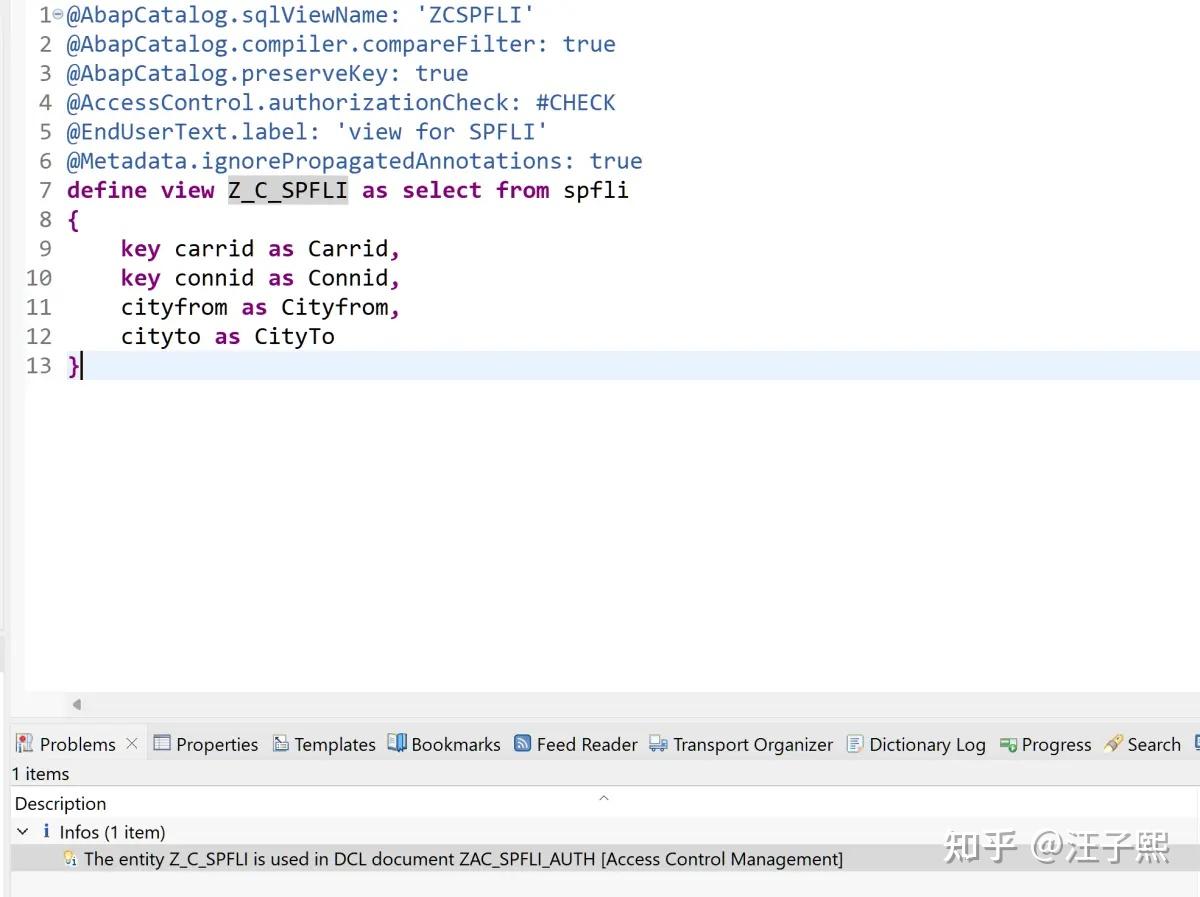Click the Dictionary Log icon
The width and height of the screenshot is (1200, 897).
[x=855, y=743]
